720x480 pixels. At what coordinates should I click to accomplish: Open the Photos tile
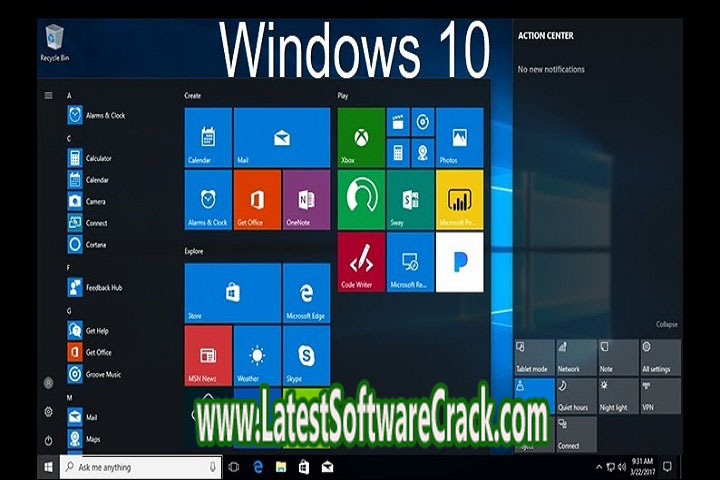click(459, 139)
